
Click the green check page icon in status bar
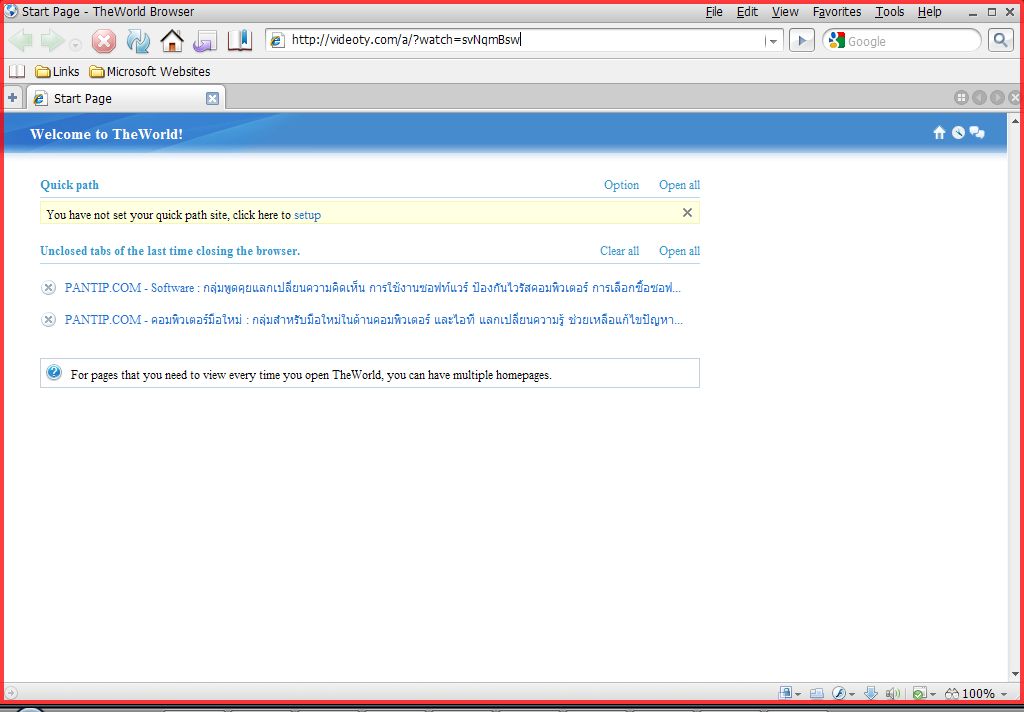[920, 693]
